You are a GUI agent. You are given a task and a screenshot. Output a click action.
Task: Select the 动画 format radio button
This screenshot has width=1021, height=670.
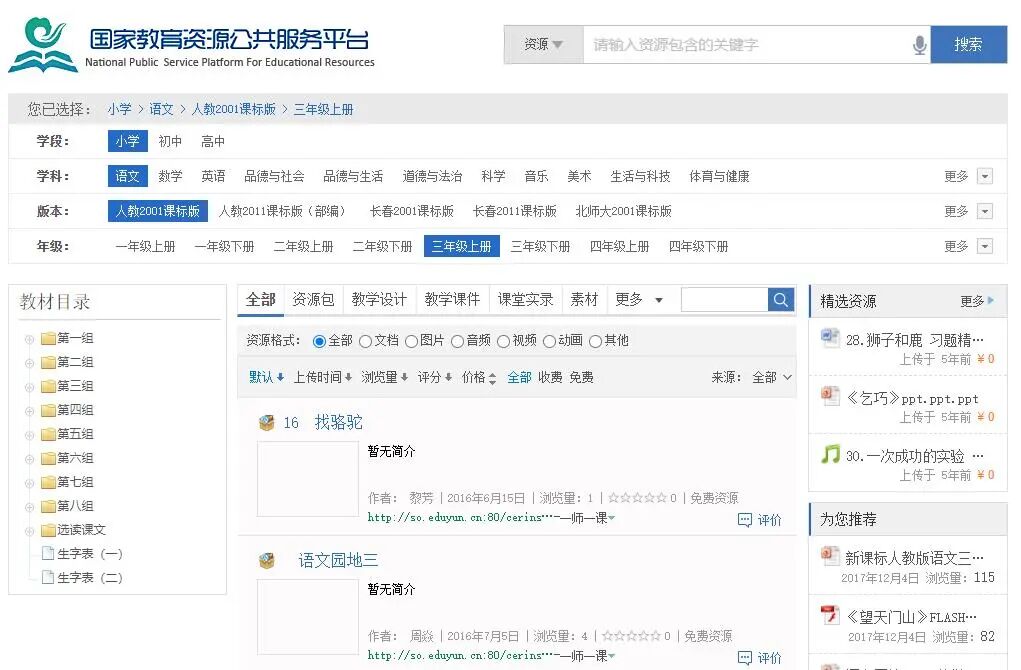point(550,341)
